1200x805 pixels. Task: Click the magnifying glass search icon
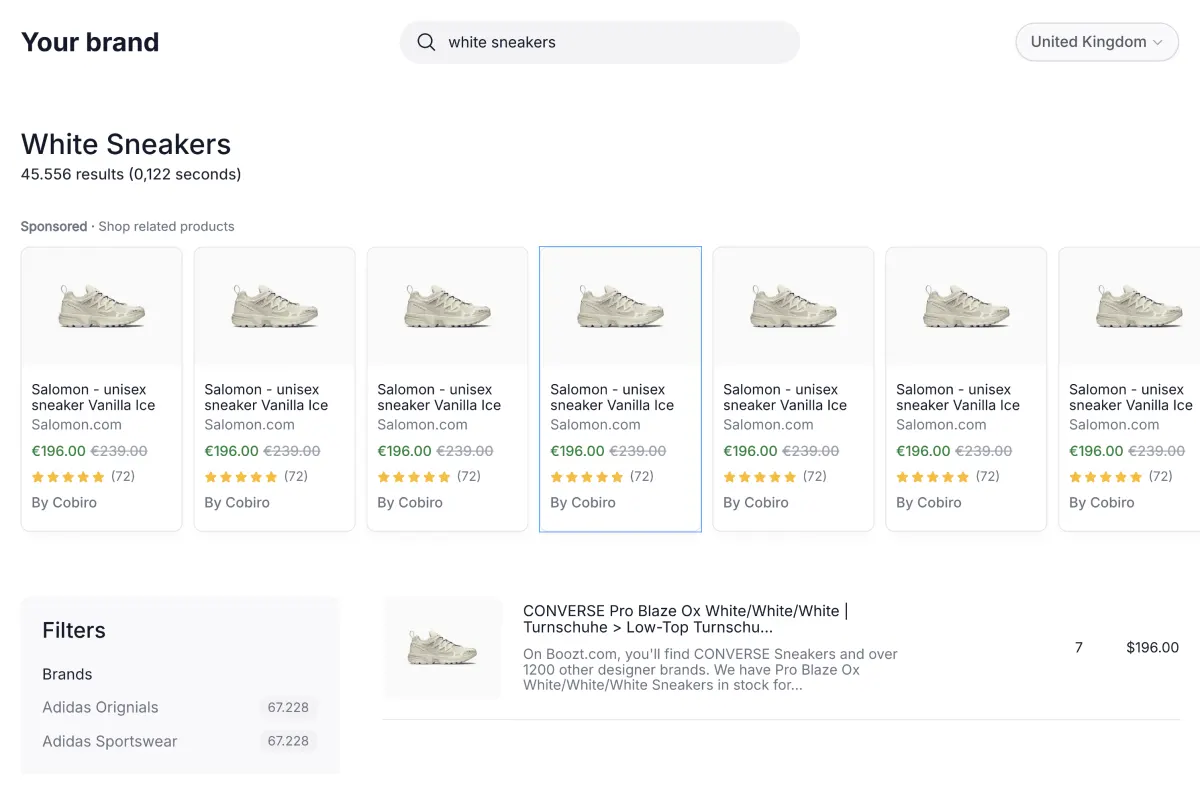(426, 42)
